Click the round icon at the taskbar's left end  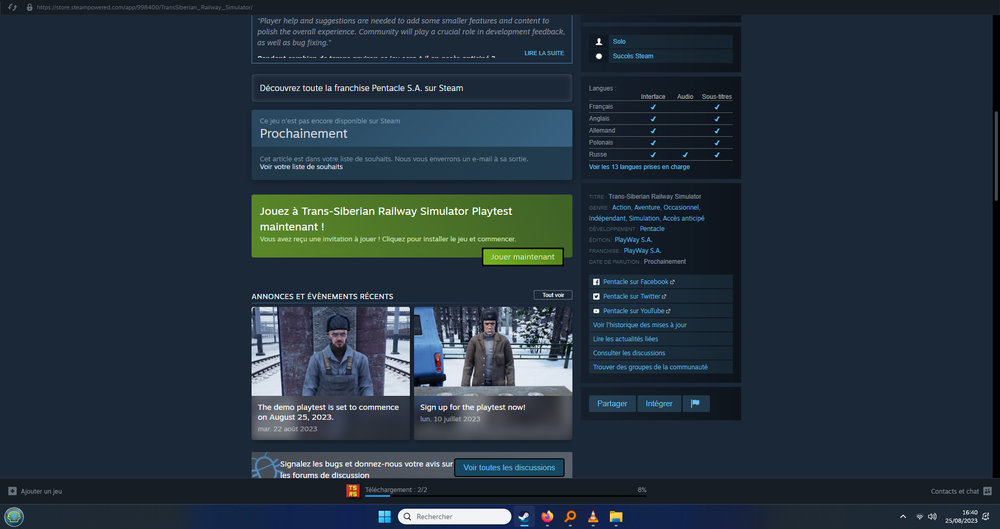coord(14,516)
